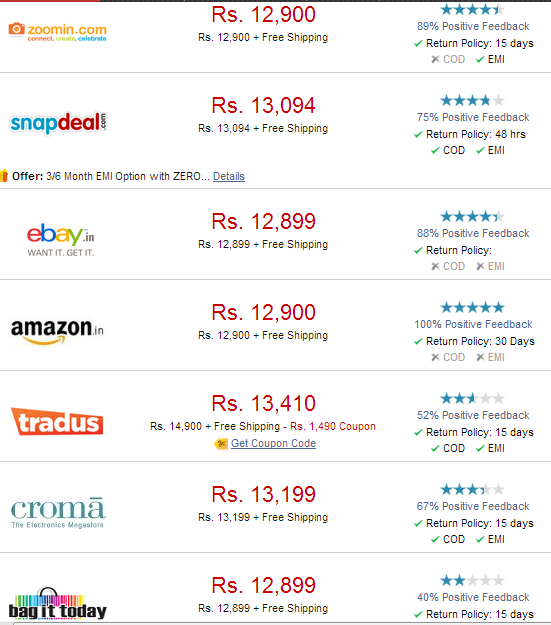Click the Croma Electronics Megastore logo
Screen dimensions: 551x625
tap(57, 512)
